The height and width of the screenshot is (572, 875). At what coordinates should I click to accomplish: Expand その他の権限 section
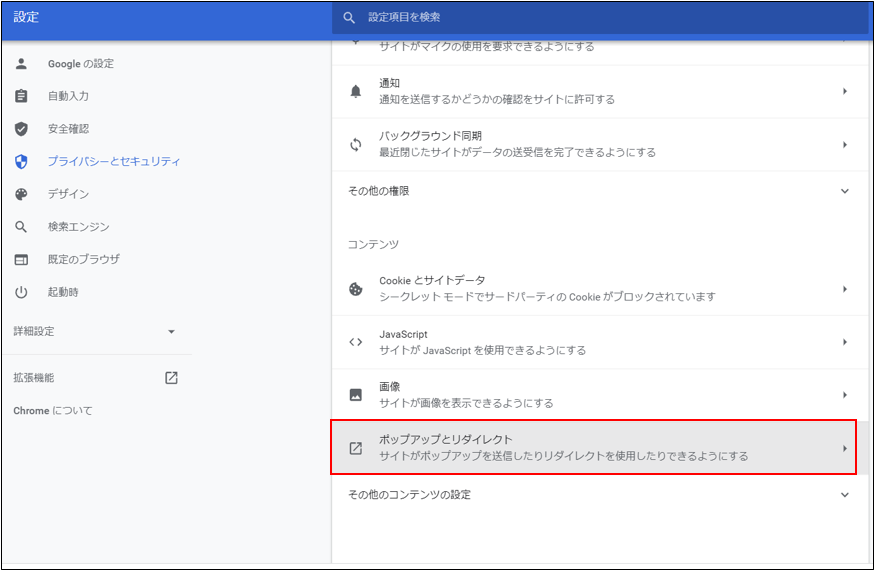pyautogui.click(x=844, y=191)
